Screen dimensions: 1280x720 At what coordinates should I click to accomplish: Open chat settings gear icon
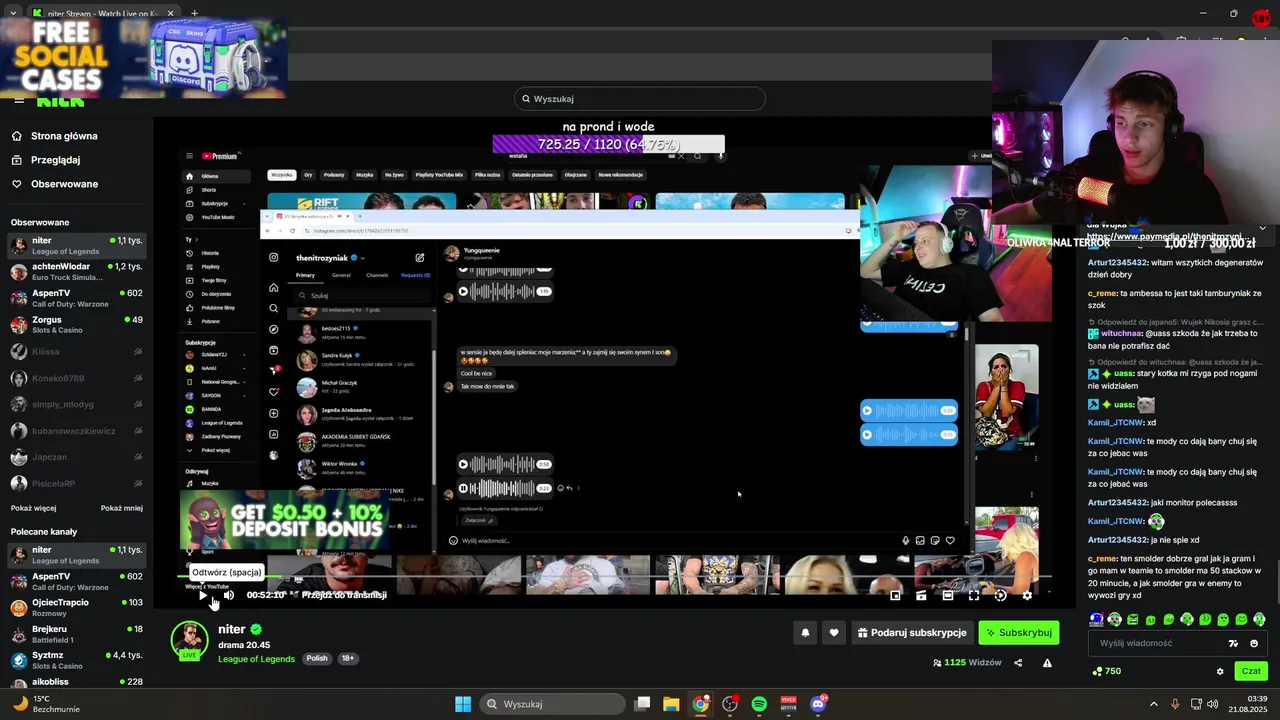tap(1219, 671)
